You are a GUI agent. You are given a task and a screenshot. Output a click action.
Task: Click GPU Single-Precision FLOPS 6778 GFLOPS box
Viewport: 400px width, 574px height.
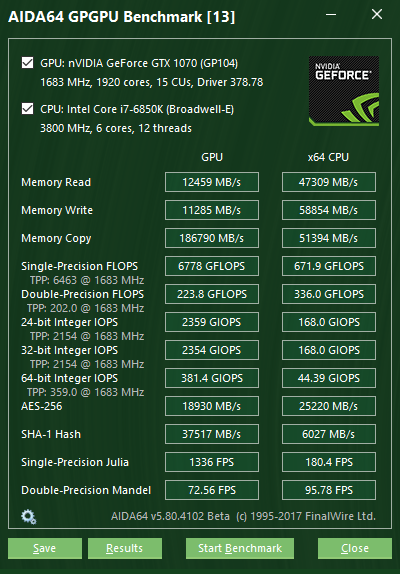212,266
